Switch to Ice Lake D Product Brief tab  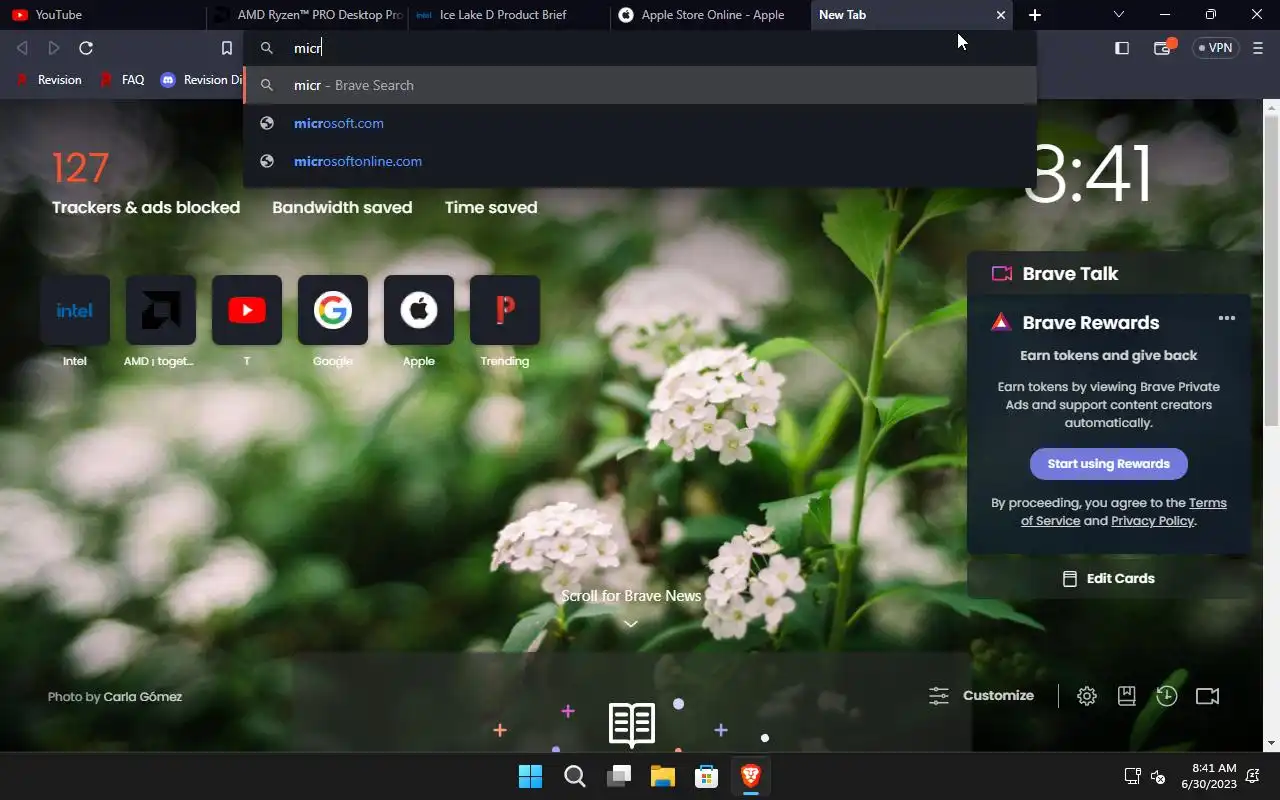click(x=509, y=15)
